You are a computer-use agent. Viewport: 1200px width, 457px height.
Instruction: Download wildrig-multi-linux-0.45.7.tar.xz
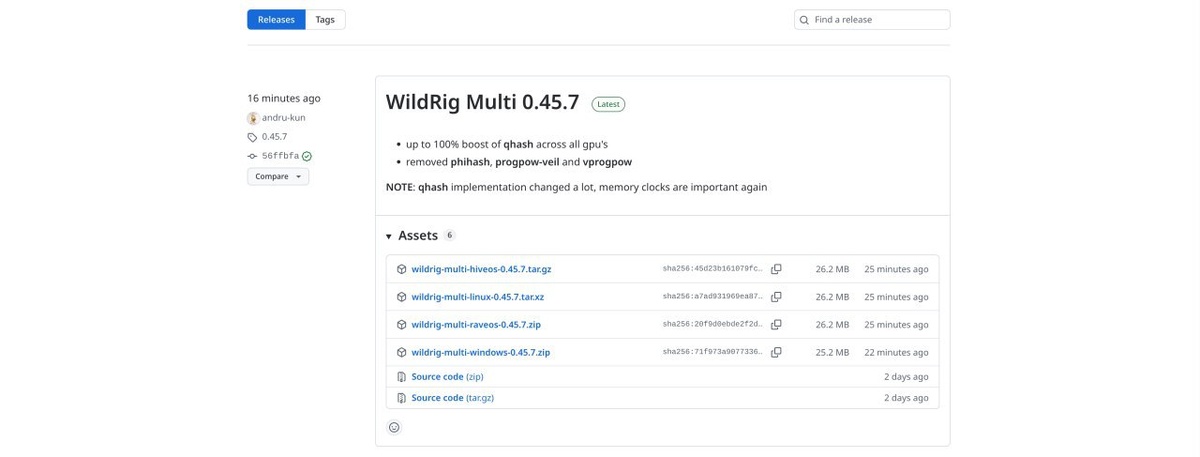tap(477, 297)
